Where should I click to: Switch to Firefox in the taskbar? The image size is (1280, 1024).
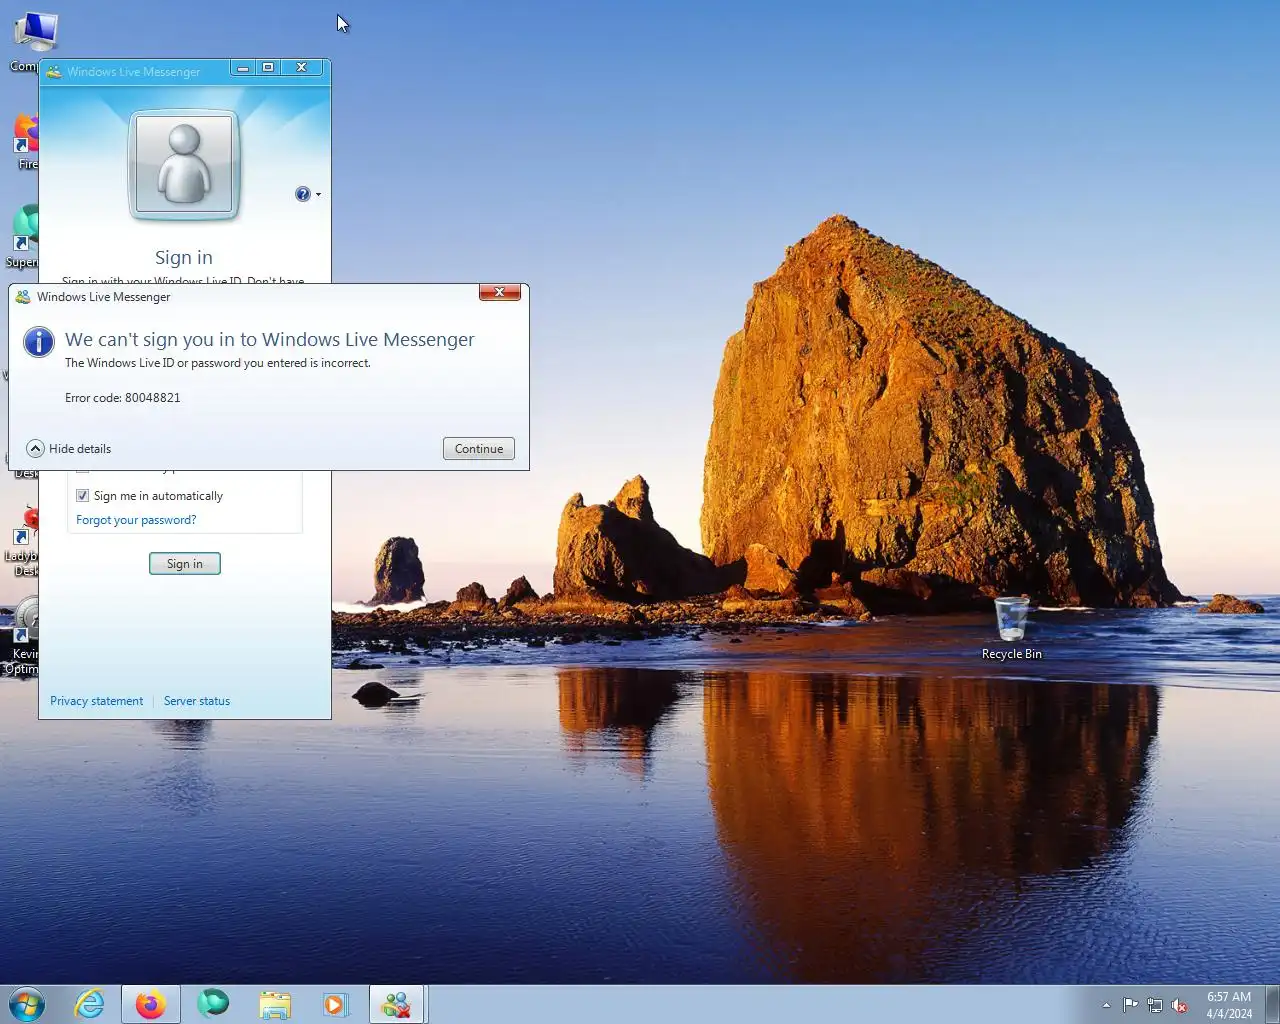151,1004
